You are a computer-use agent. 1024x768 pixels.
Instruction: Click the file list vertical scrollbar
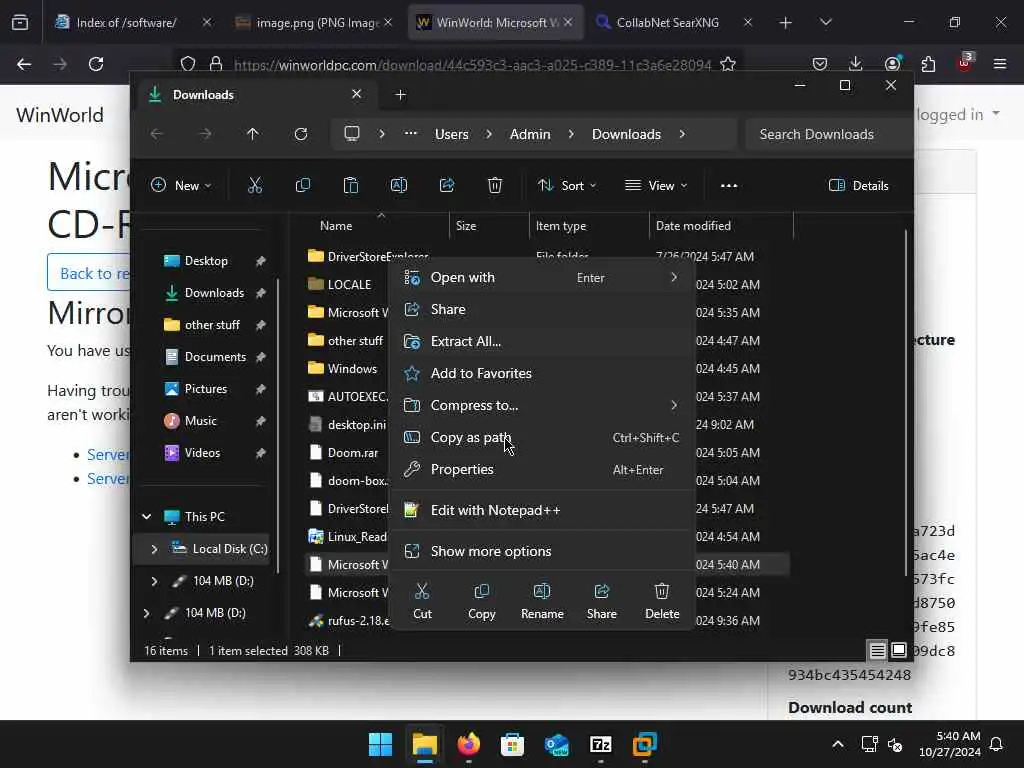[x=906, y=402]
